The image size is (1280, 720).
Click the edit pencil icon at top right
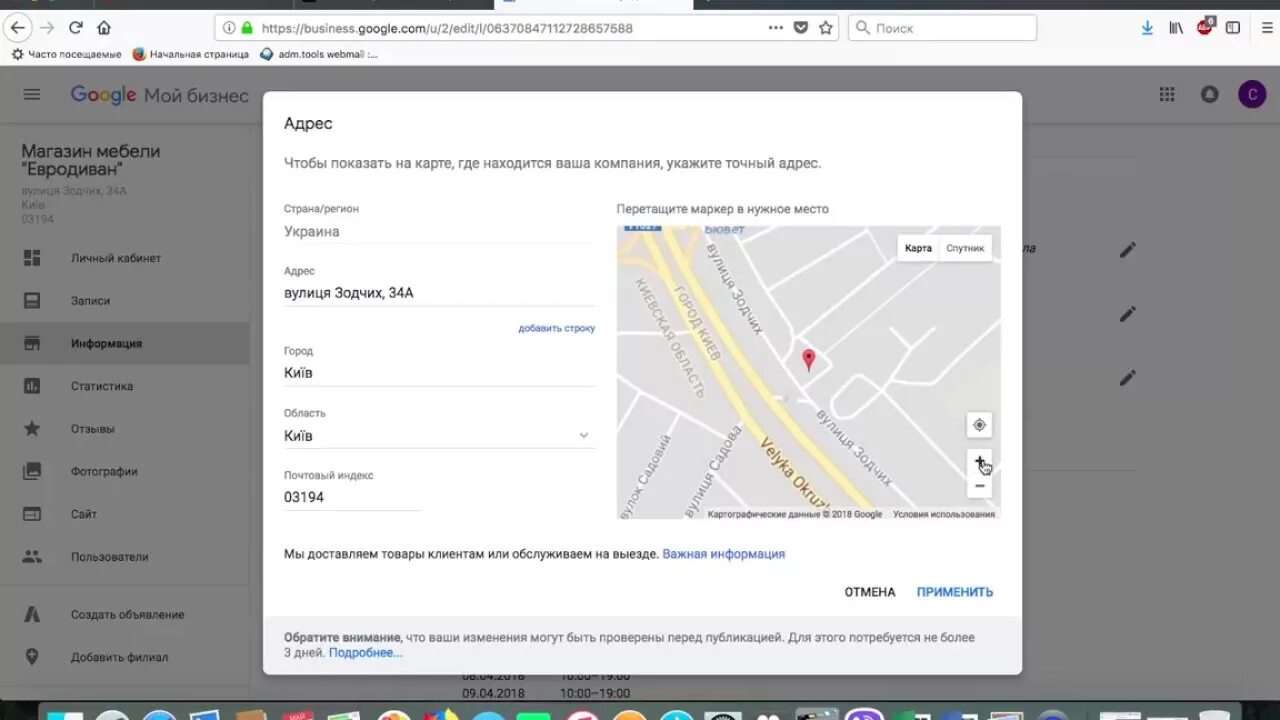1128,250
